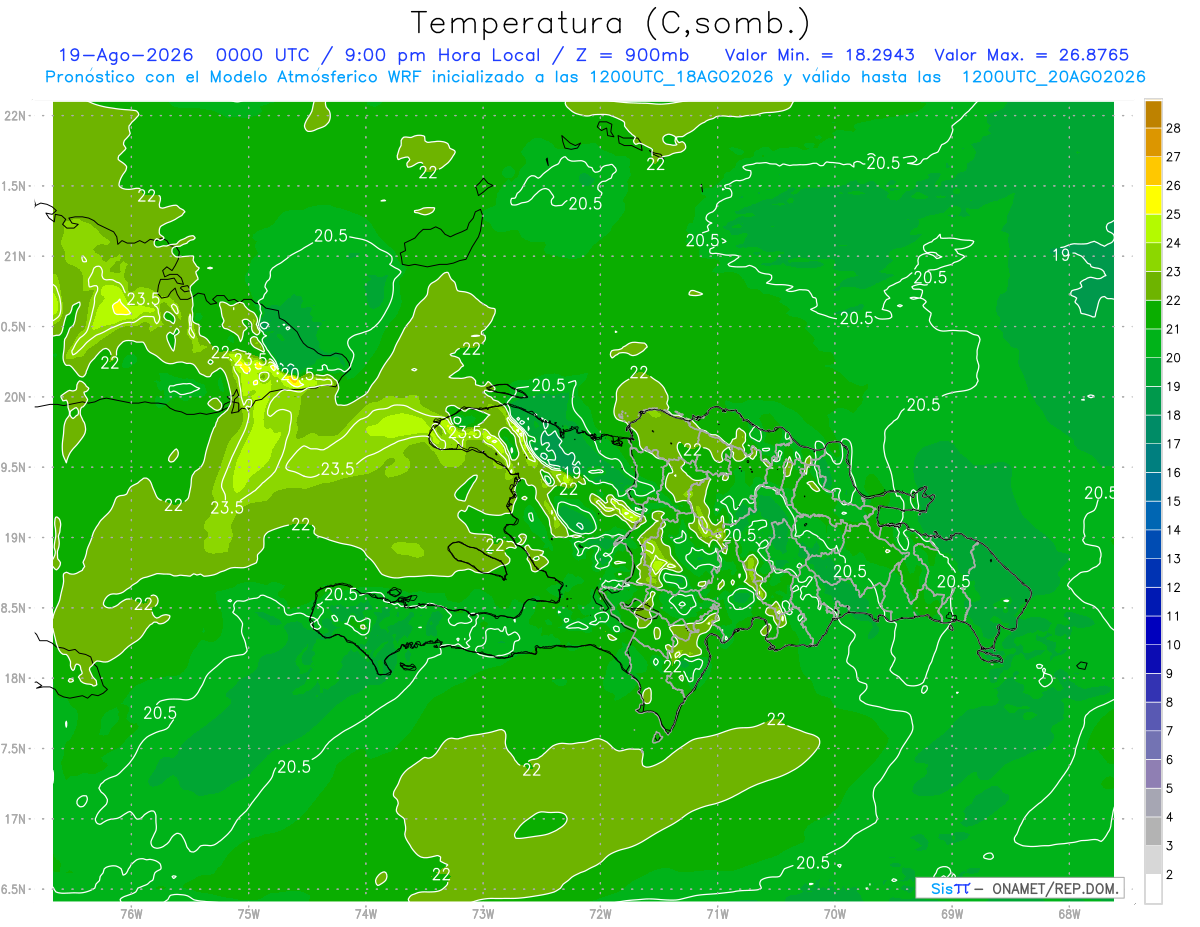Viewport: 1200px width, 927px height.
Task: Click the colorbar scale label '15'
Action: pos(1174,501)
